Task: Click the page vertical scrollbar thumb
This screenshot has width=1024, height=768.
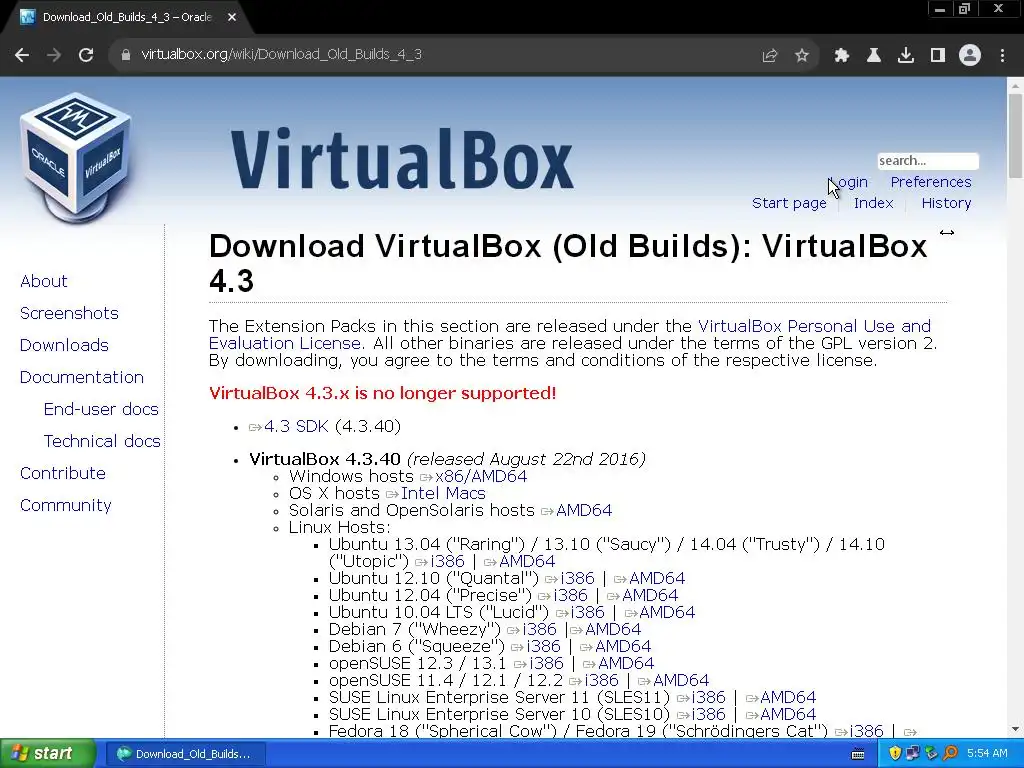Action: coord(1015,136)
